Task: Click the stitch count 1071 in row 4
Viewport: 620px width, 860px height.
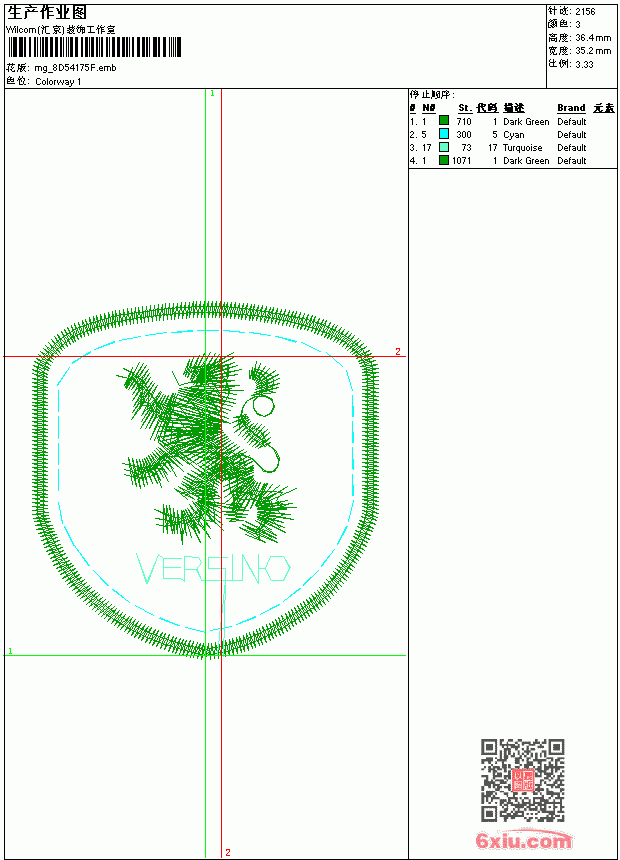Action: [462, 161]
